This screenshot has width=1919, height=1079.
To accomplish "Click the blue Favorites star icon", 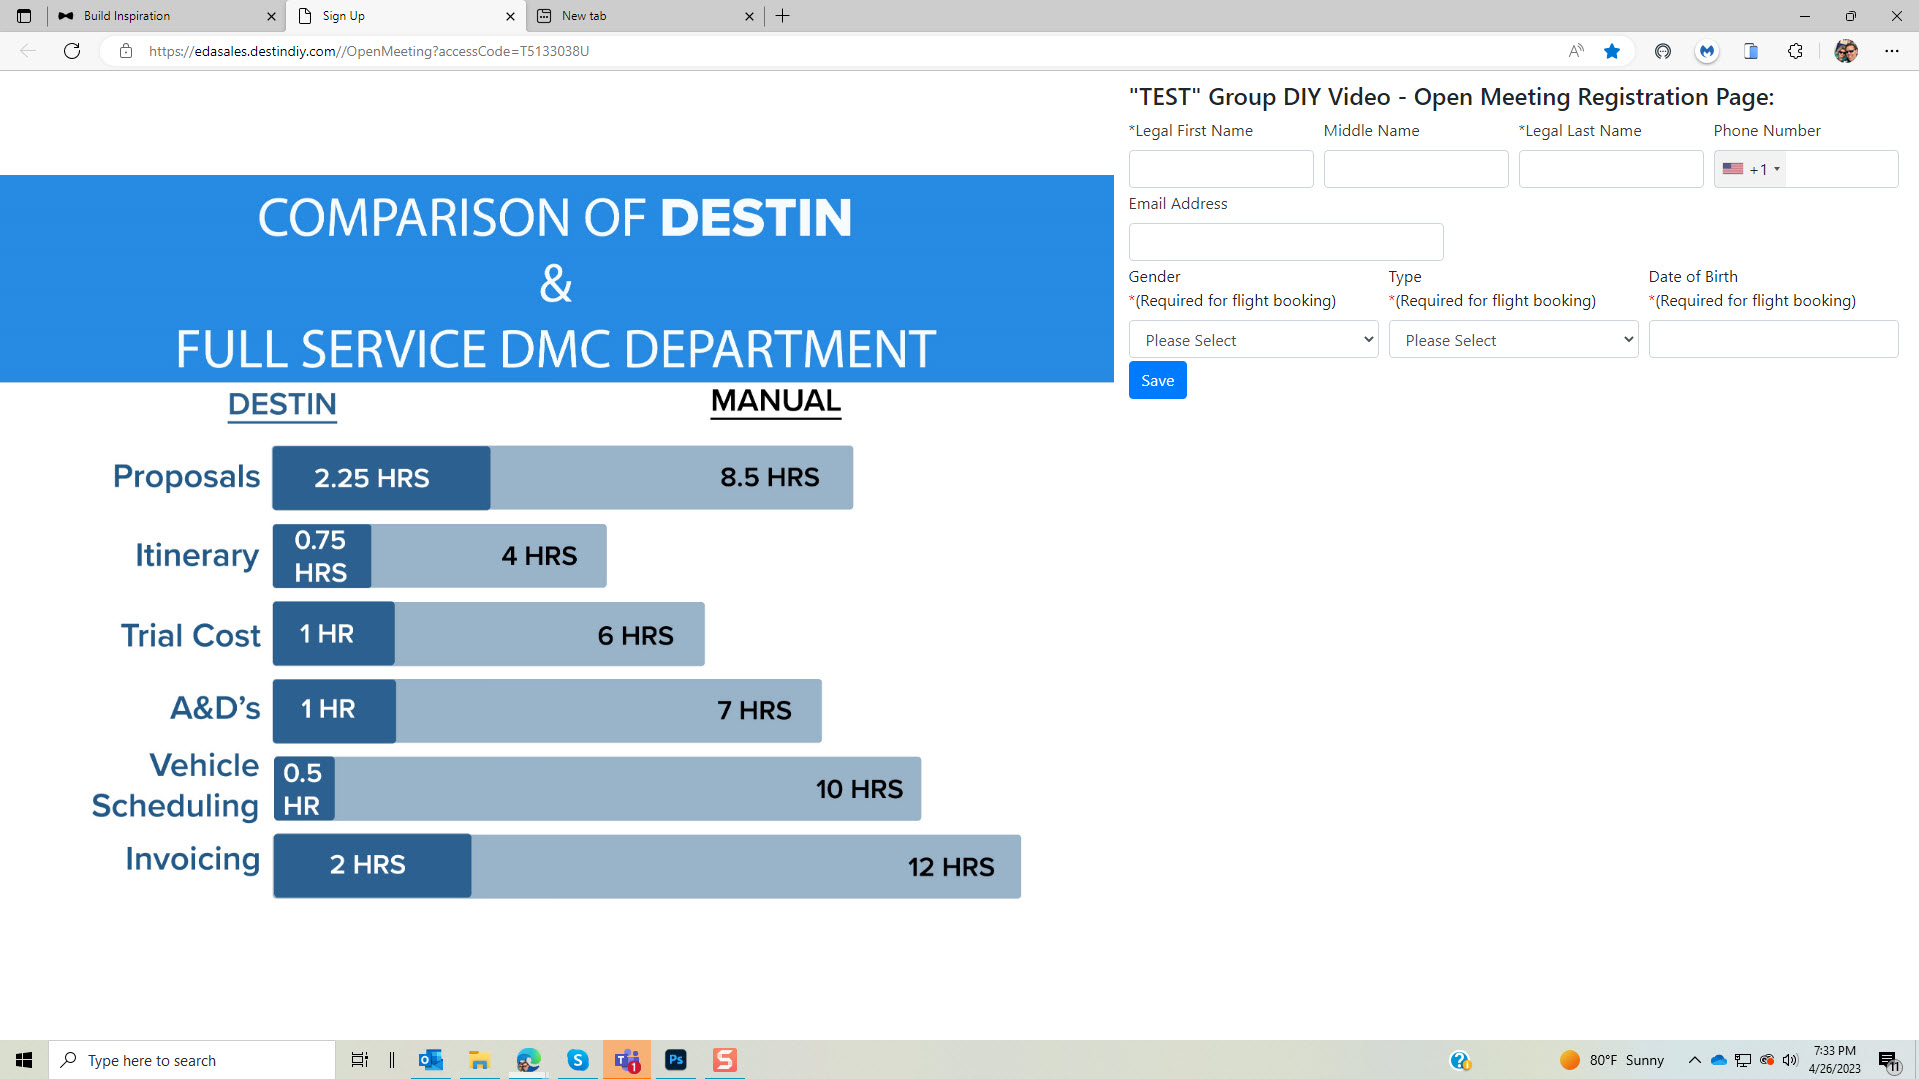I will click(1612, 51).
